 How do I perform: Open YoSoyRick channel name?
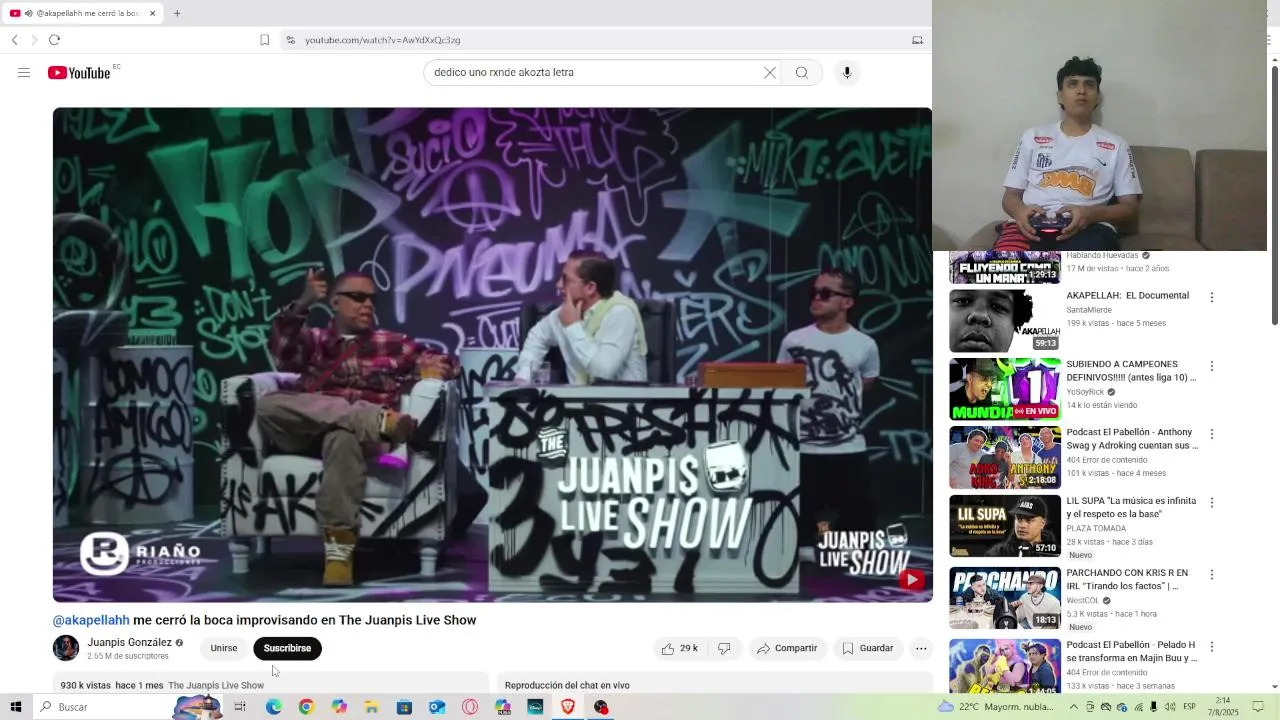click(1085, 392)
